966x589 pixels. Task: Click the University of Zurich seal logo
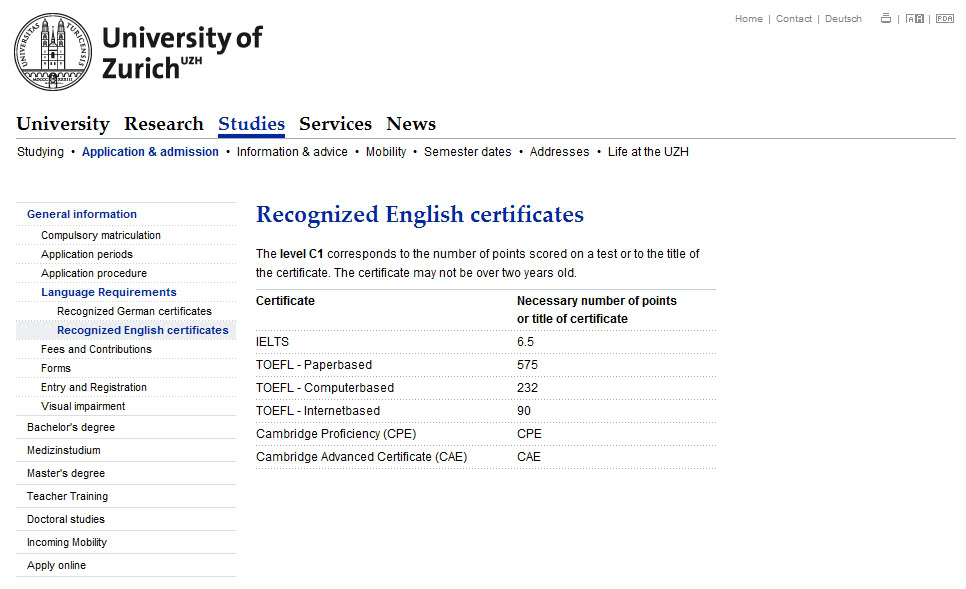click(x=53, y=52)
